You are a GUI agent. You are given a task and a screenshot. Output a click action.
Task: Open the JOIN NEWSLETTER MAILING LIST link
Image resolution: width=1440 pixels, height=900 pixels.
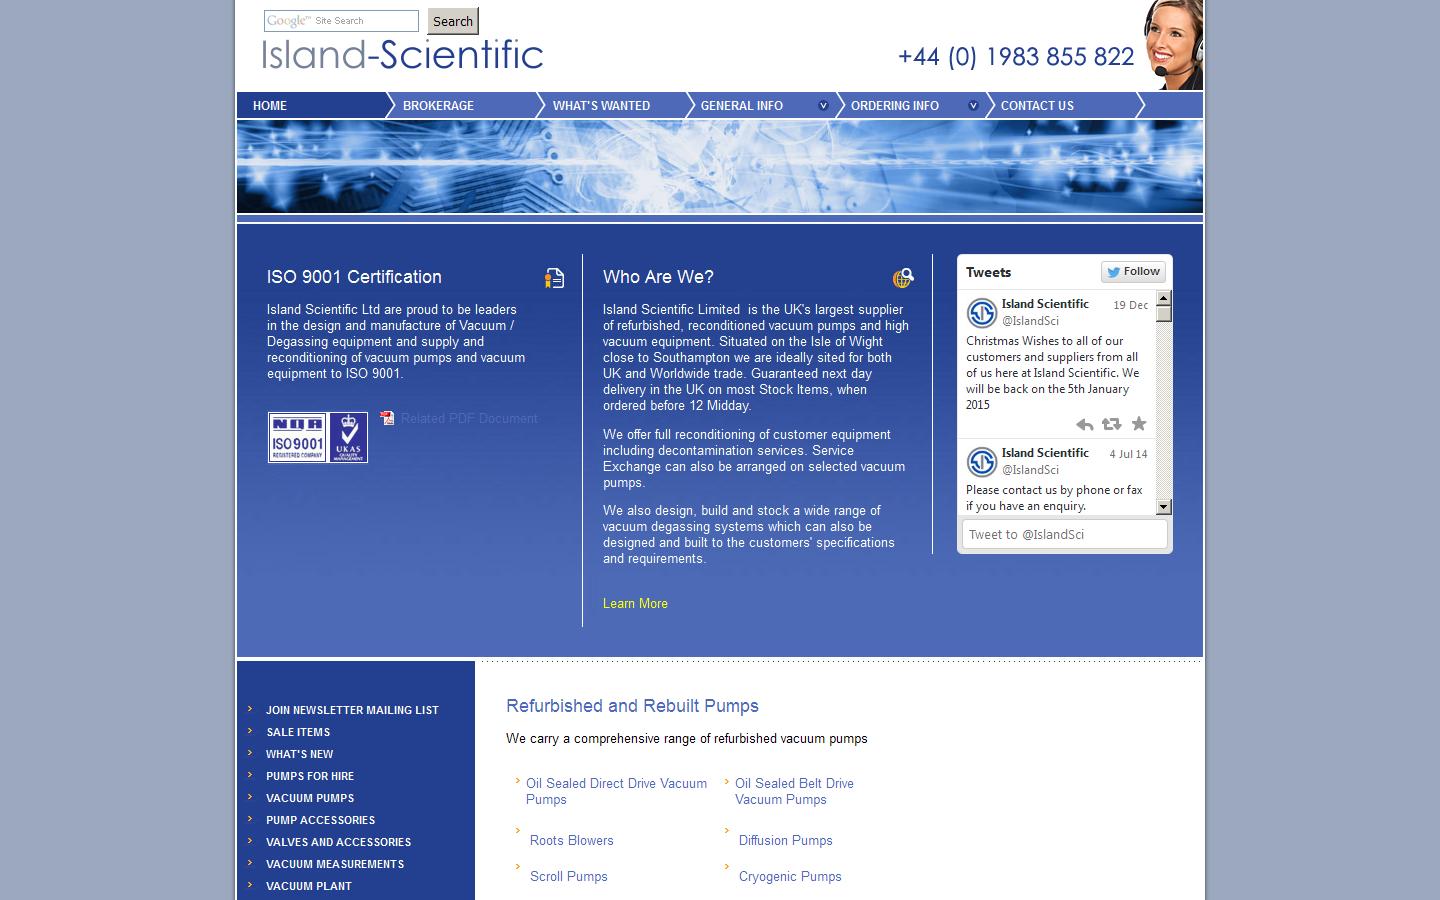tap(351, 710)
